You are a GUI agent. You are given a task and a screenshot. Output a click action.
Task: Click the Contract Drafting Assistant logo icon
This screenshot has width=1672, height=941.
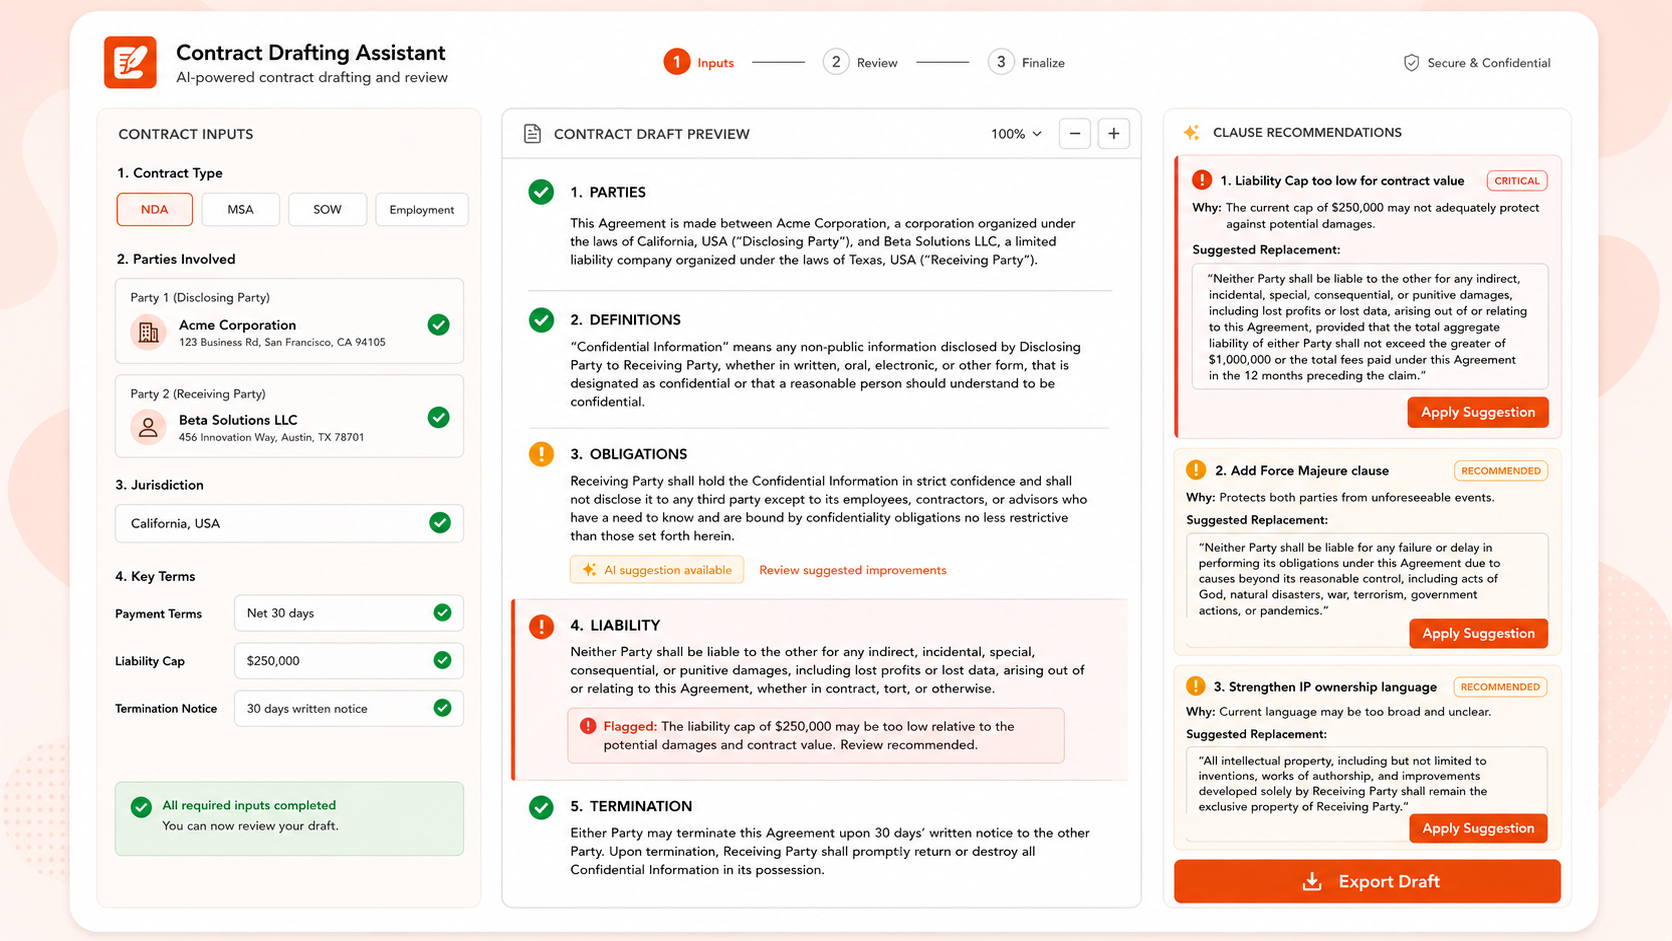[130, 62]
